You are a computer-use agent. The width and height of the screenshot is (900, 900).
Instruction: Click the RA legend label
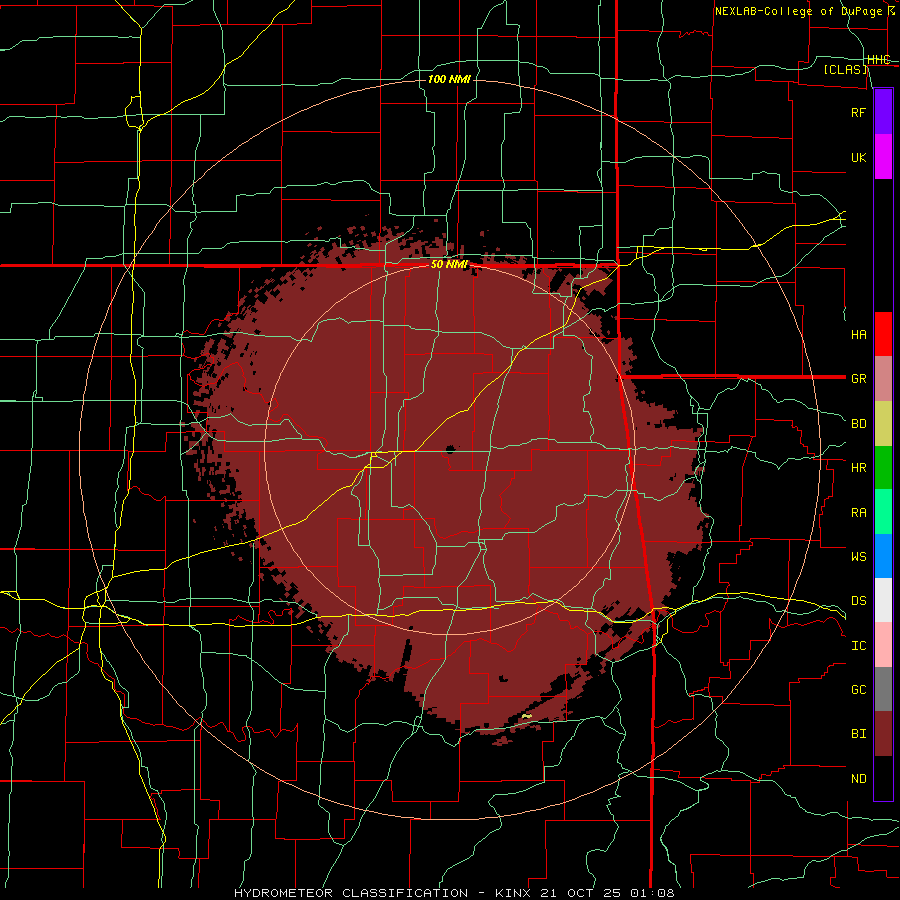858,513
